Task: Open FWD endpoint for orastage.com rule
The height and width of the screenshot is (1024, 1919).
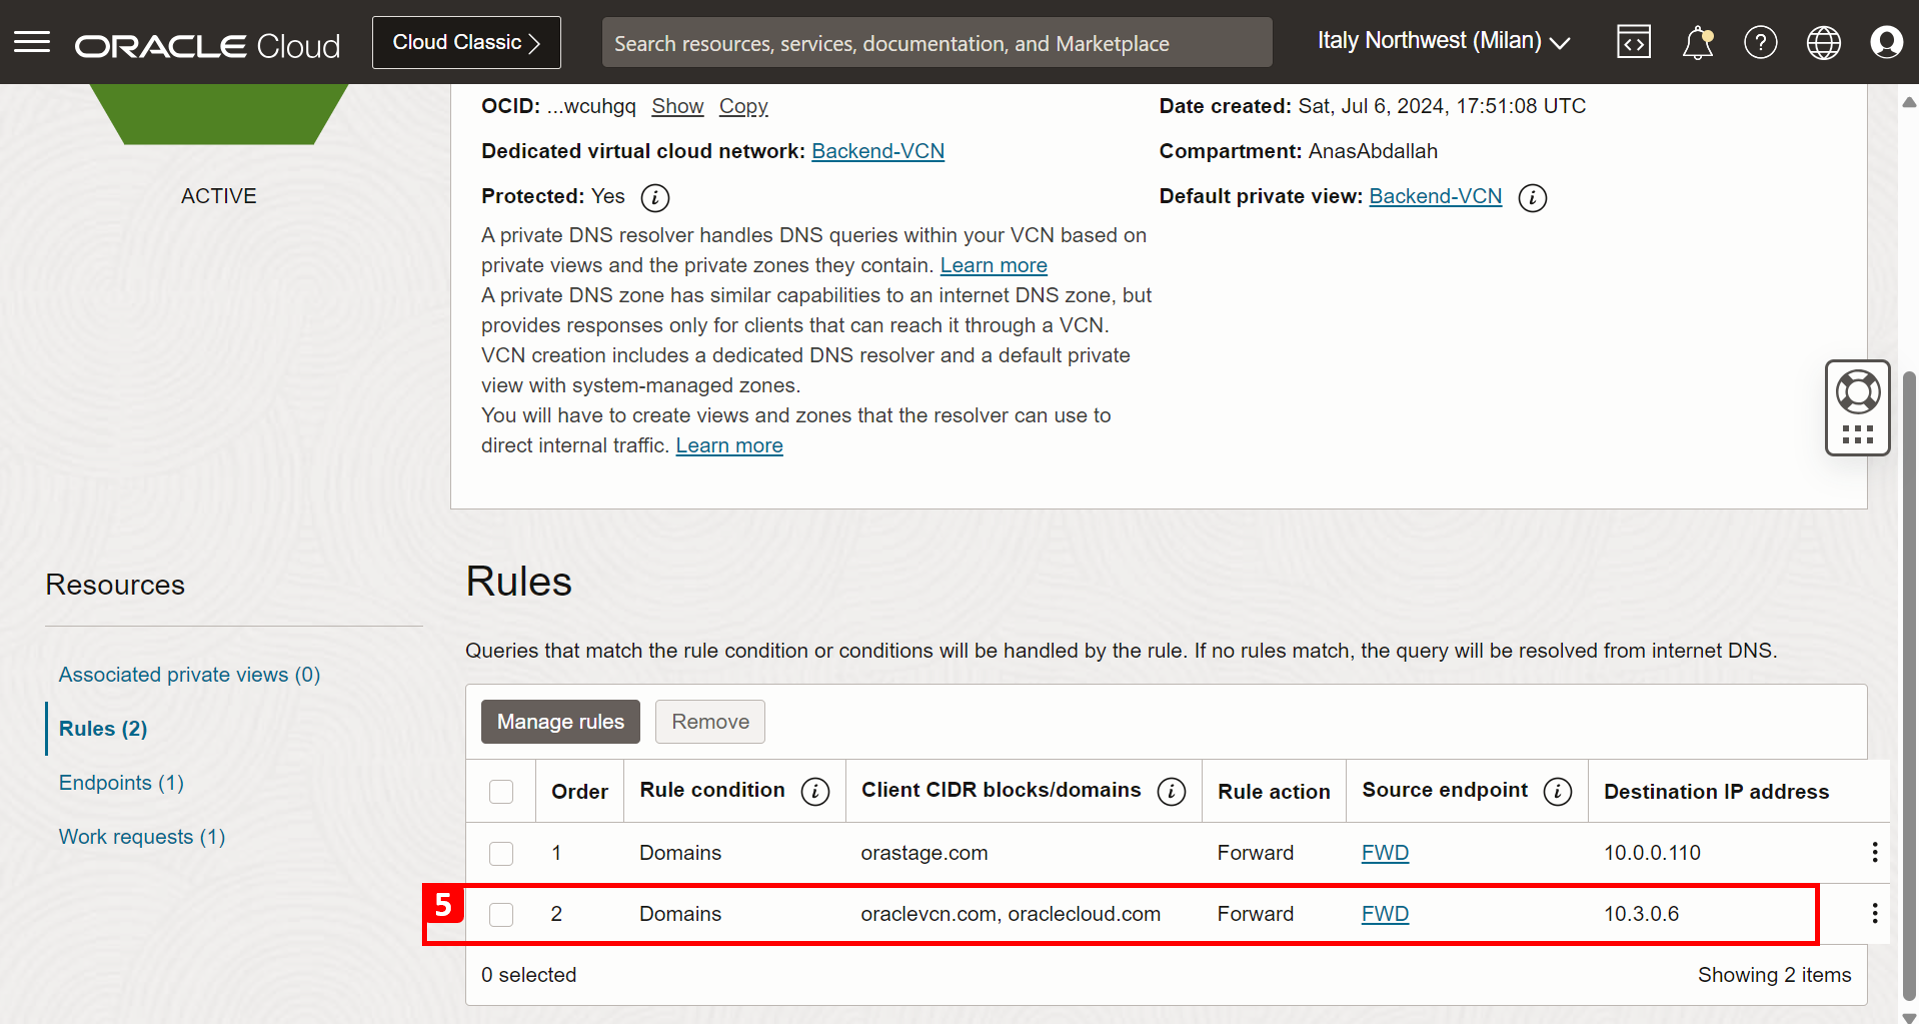Action: [1385, 852]
